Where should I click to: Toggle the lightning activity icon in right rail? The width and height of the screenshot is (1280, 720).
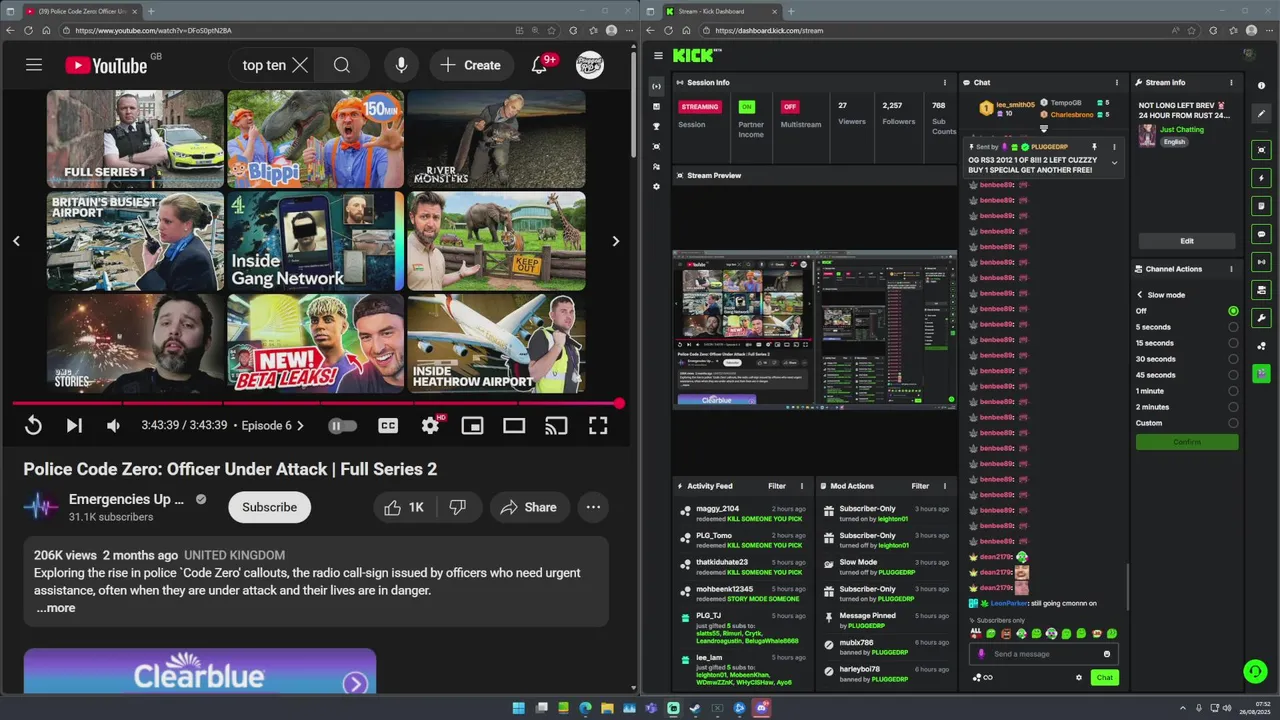(1262, 178)
